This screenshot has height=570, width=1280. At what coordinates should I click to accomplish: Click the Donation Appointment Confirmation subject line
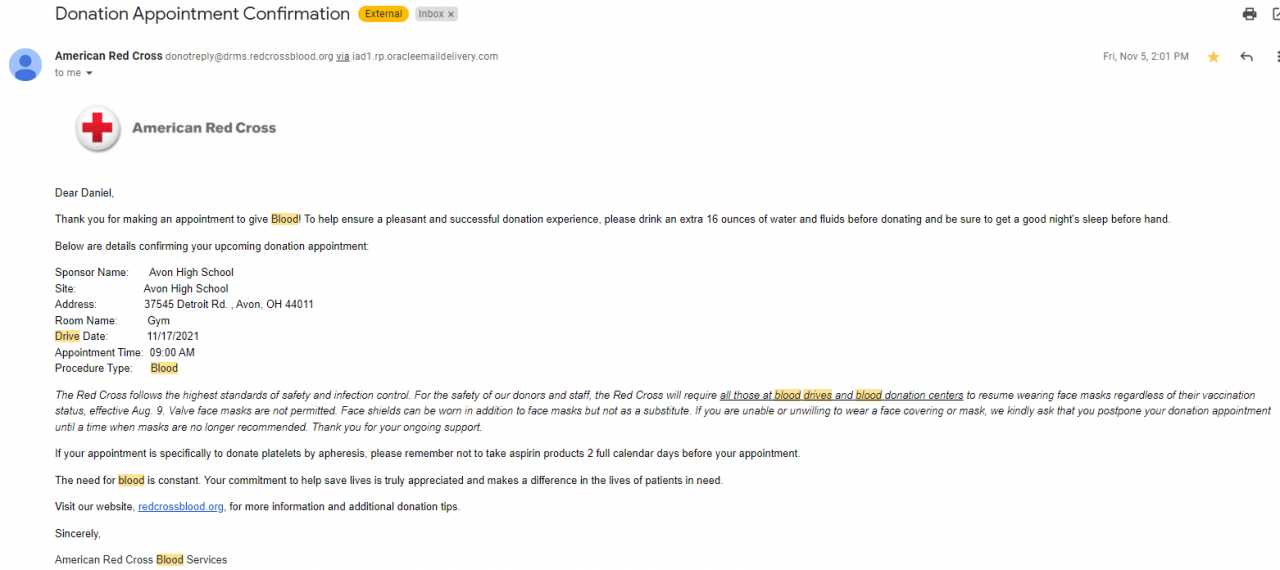click(202, 14)
